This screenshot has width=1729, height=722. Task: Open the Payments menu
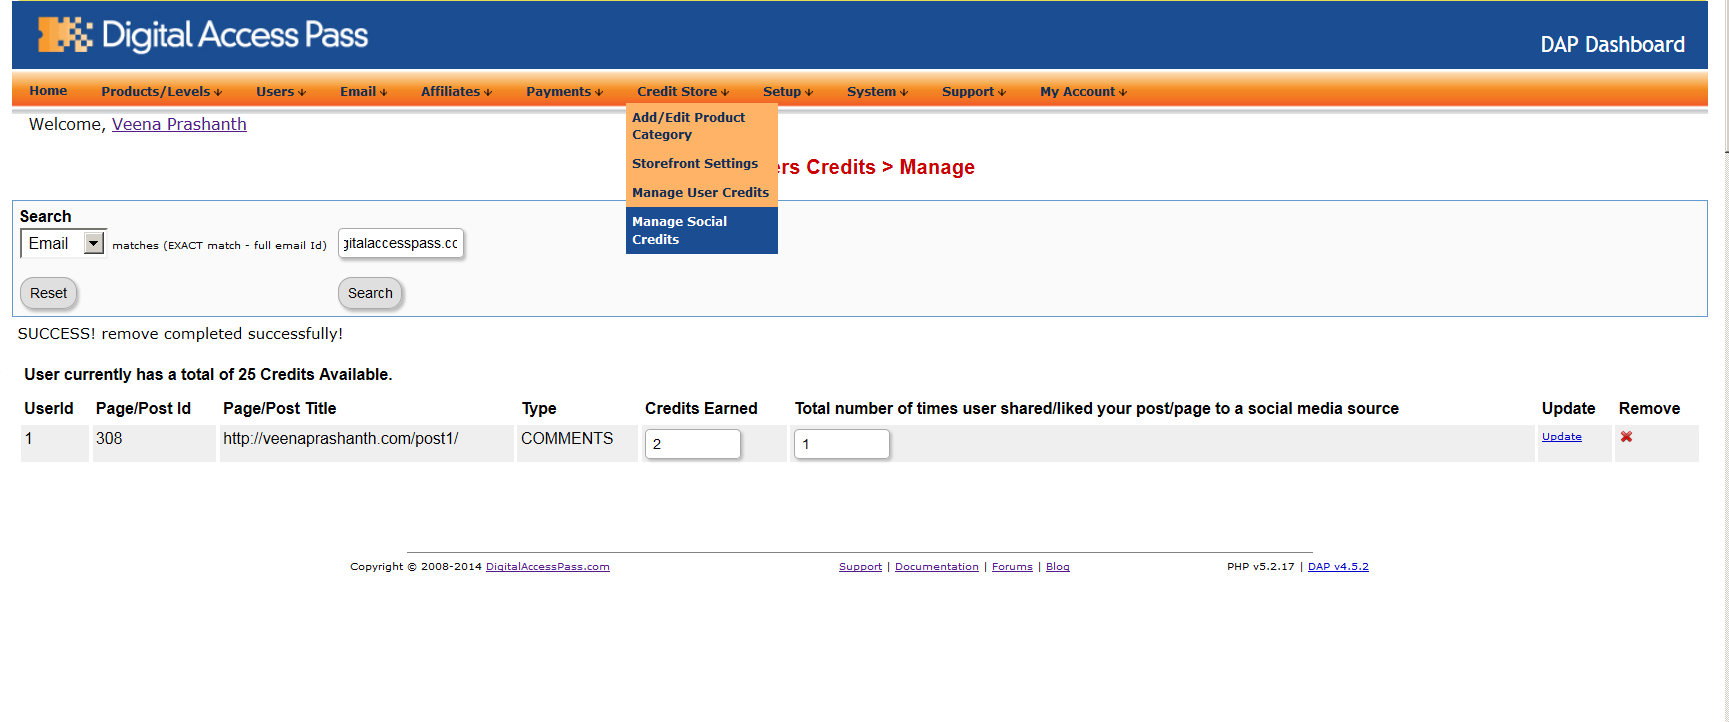click(x=564, y=91)
